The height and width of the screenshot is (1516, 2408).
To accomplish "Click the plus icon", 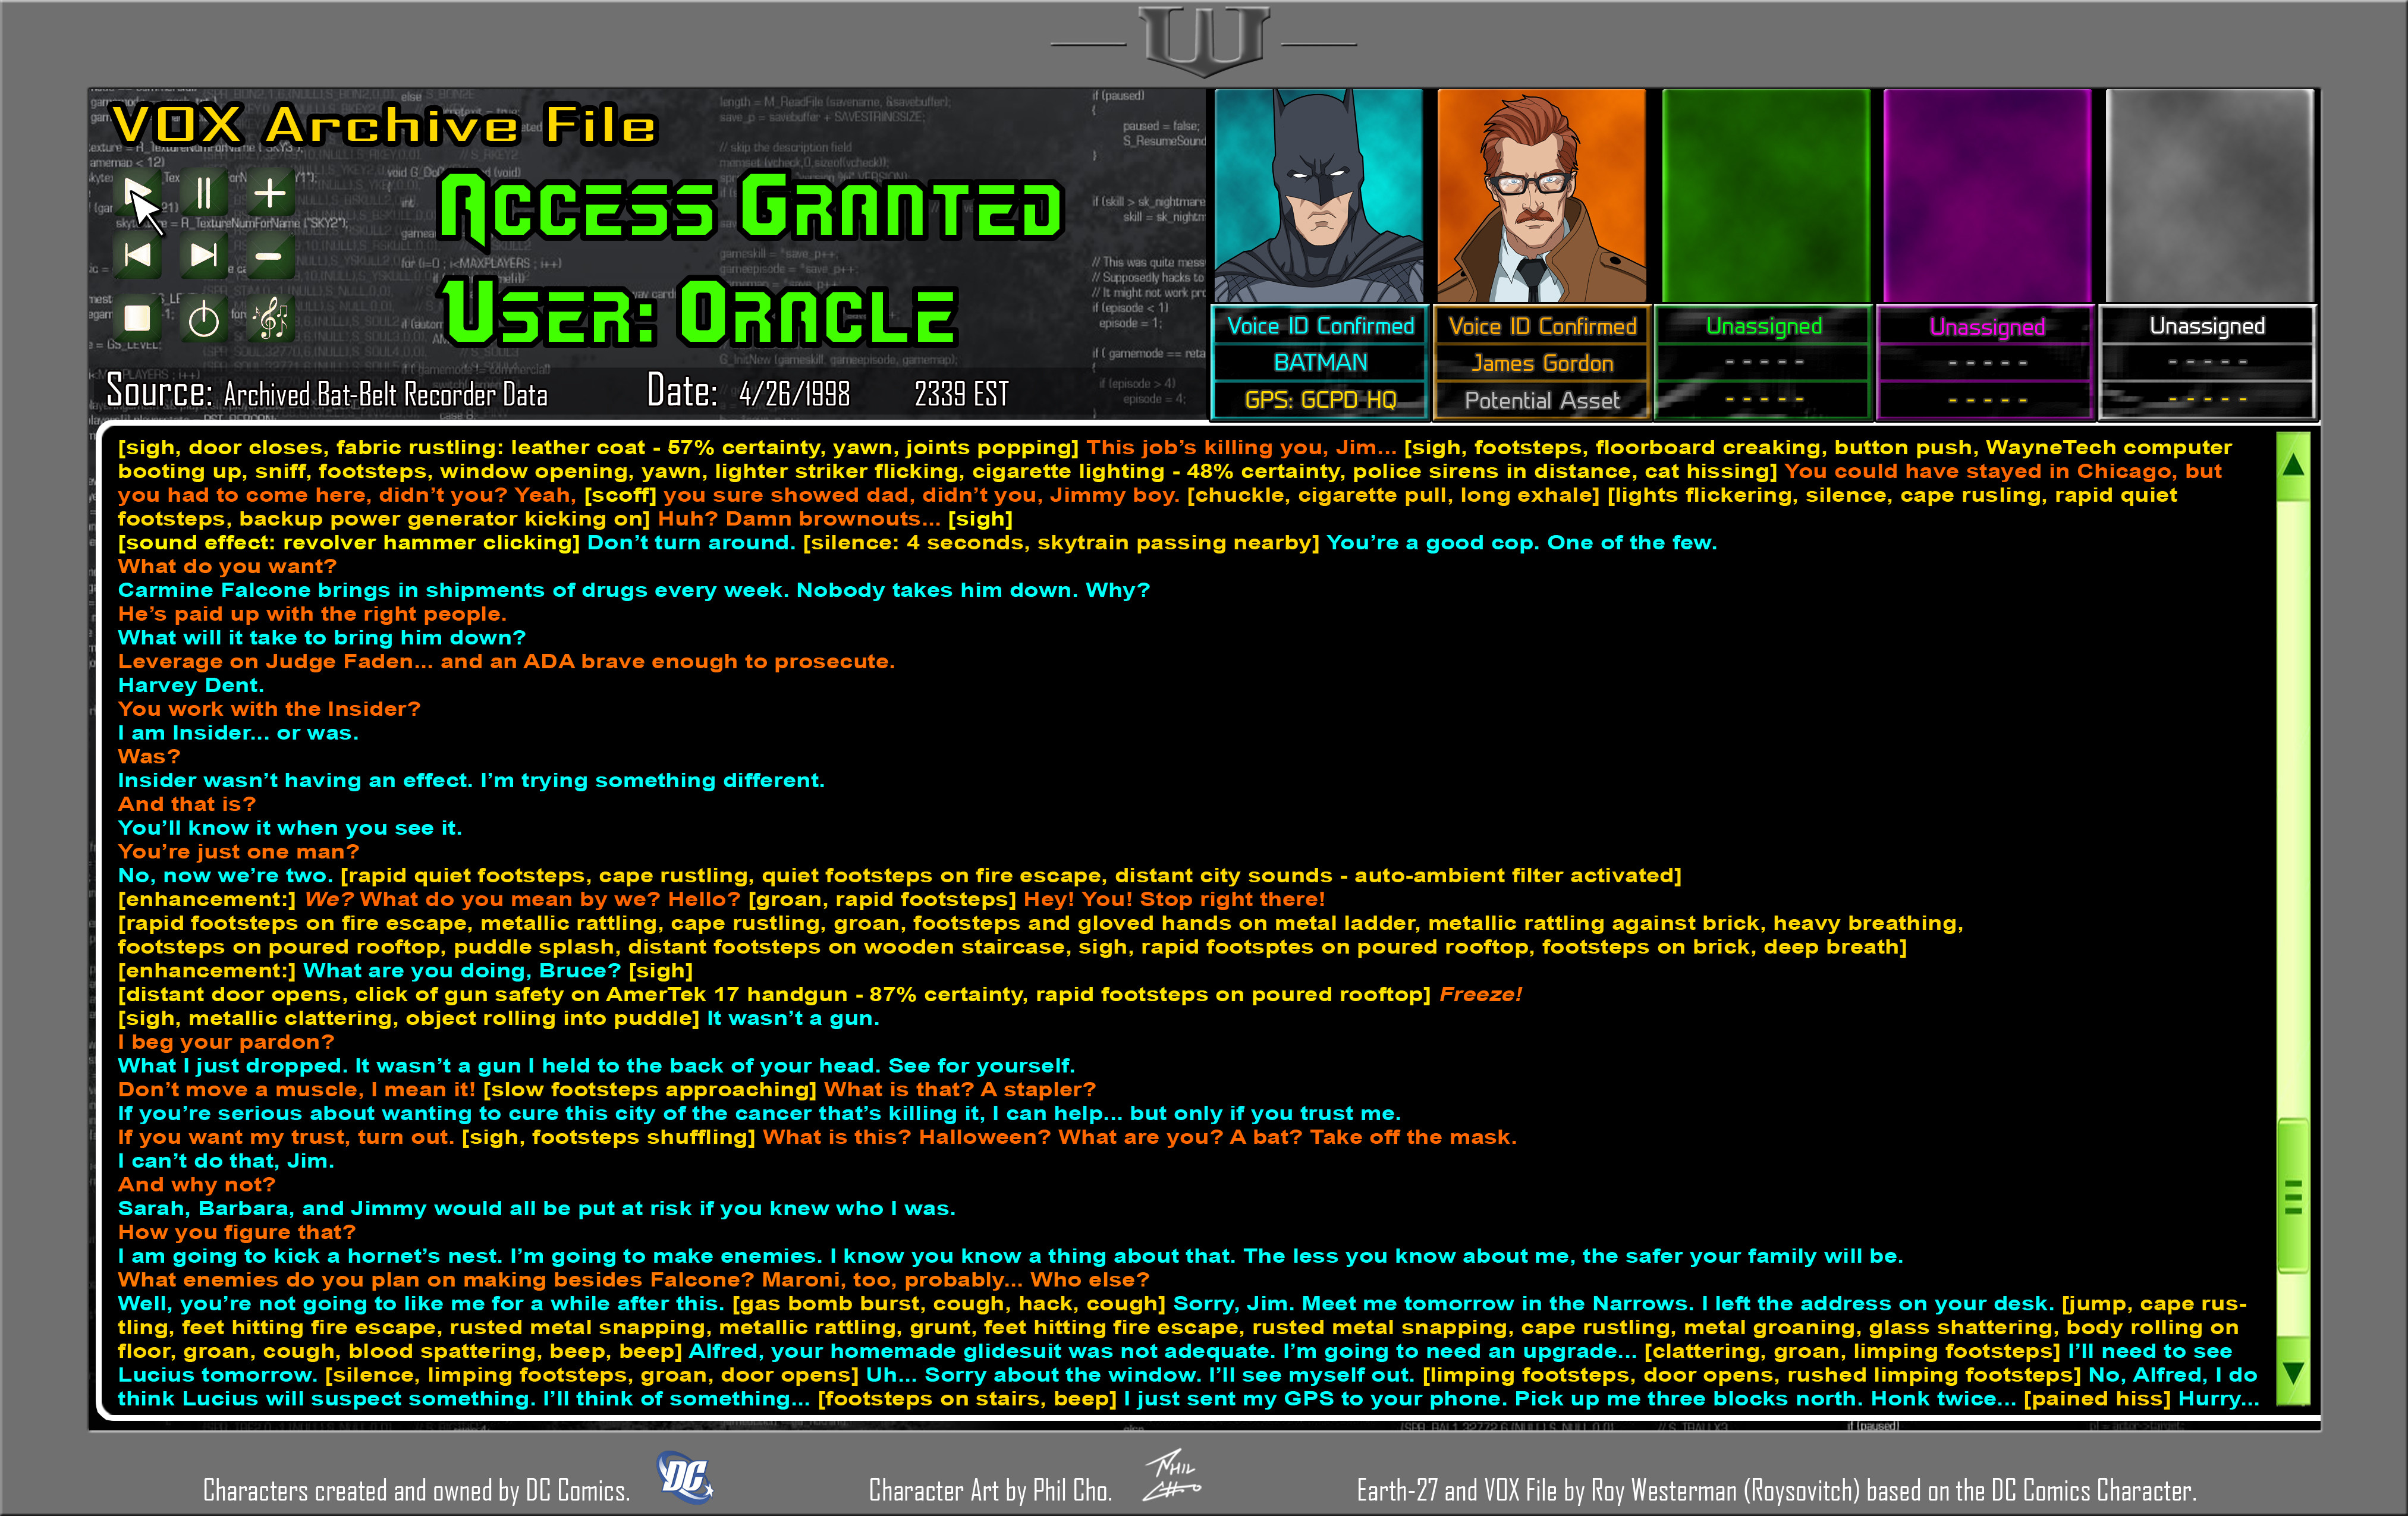I will tap(269, 192).
